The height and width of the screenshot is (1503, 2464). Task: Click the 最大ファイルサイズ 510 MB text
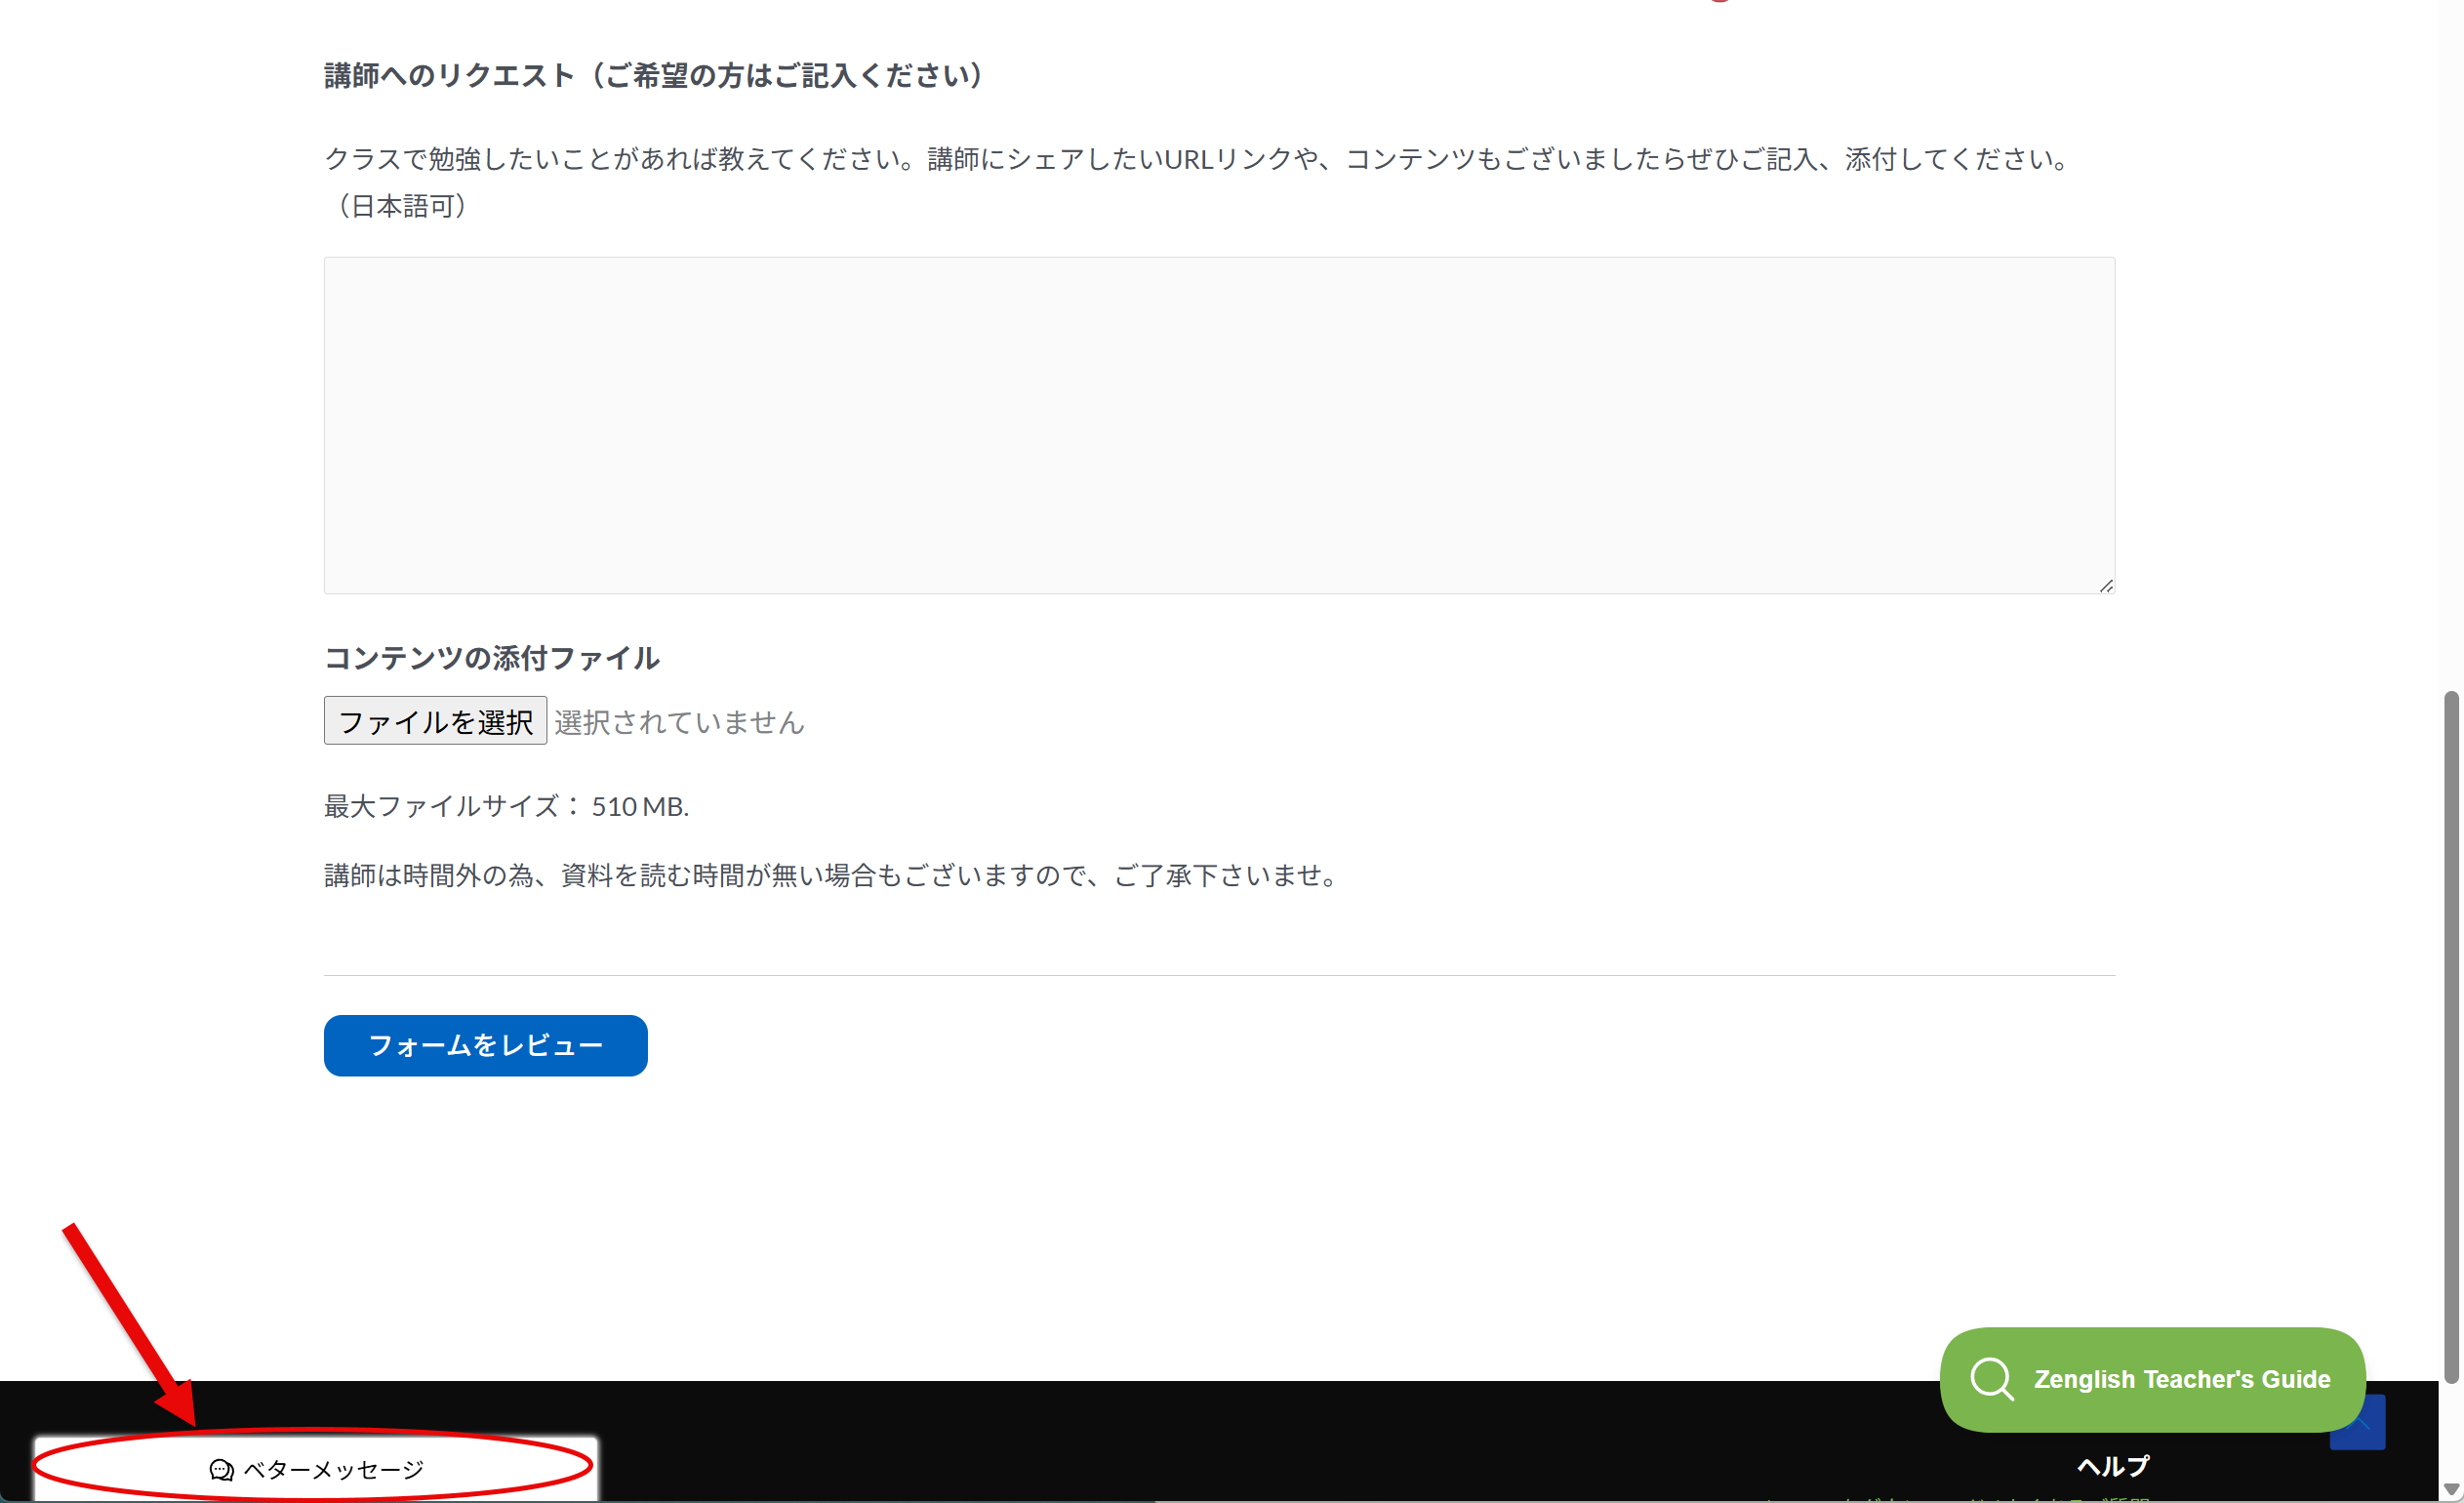click(506, 806)
